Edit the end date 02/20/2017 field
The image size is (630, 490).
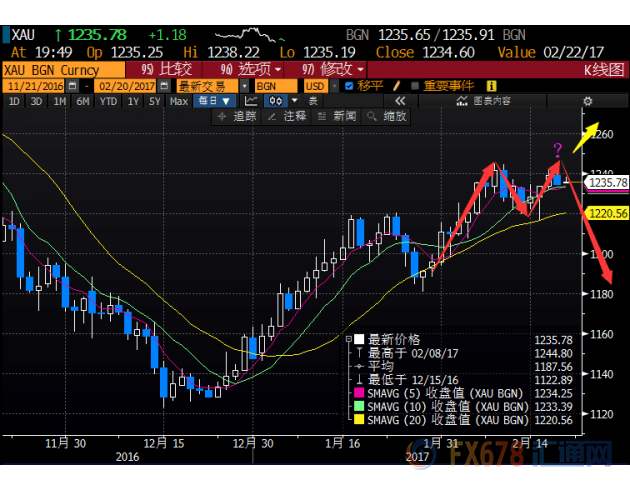coord(127,86)
